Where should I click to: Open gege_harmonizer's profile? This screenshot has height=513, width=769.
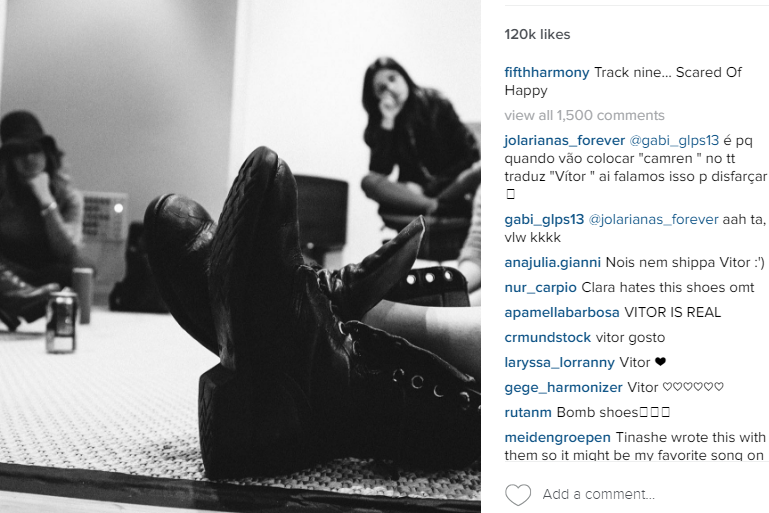point(564,387)
